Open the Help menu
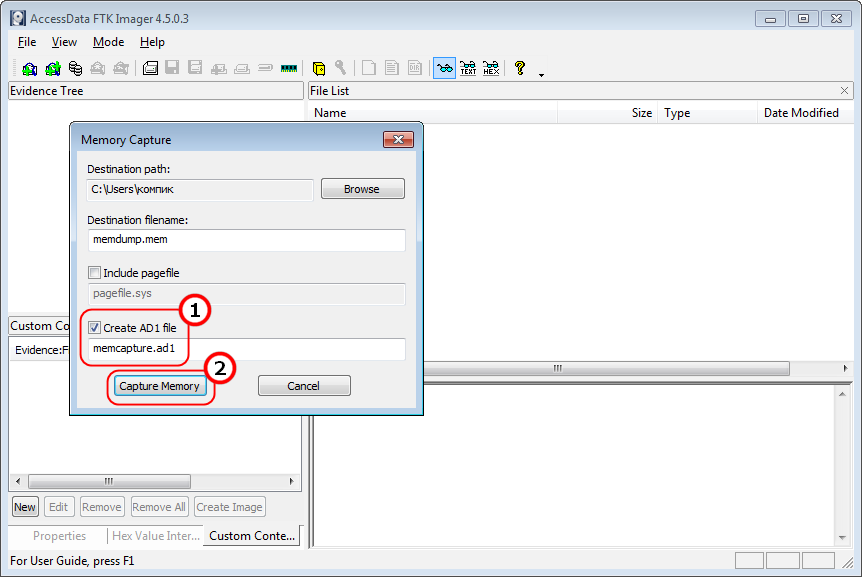The width and height of the screenshot is (862, 577). click(x=152, y=42)
